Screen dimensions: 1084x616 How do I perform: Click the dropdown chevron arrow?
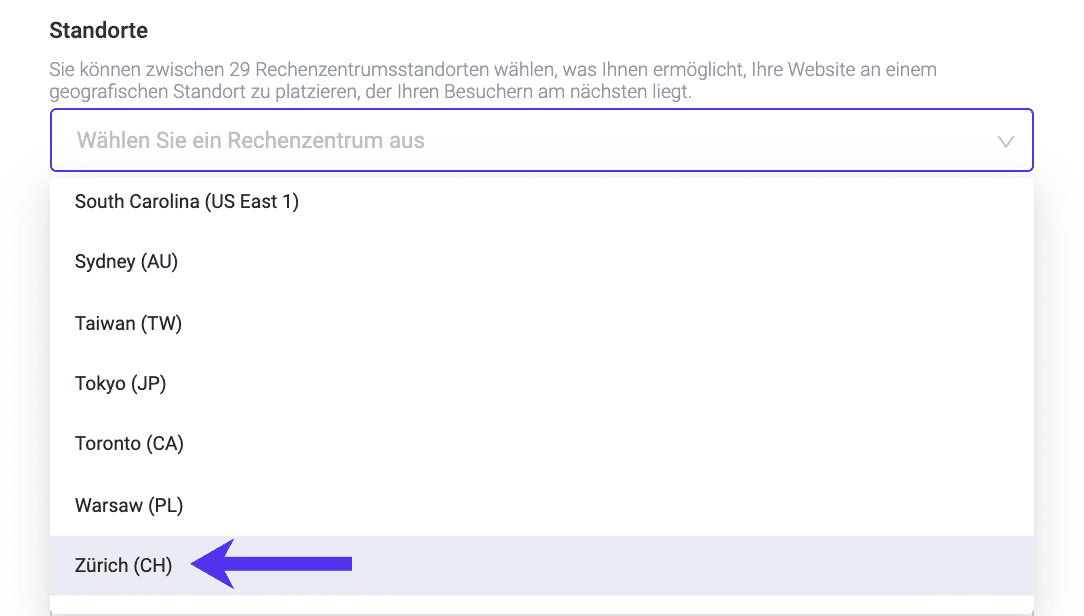point(1006,141)
